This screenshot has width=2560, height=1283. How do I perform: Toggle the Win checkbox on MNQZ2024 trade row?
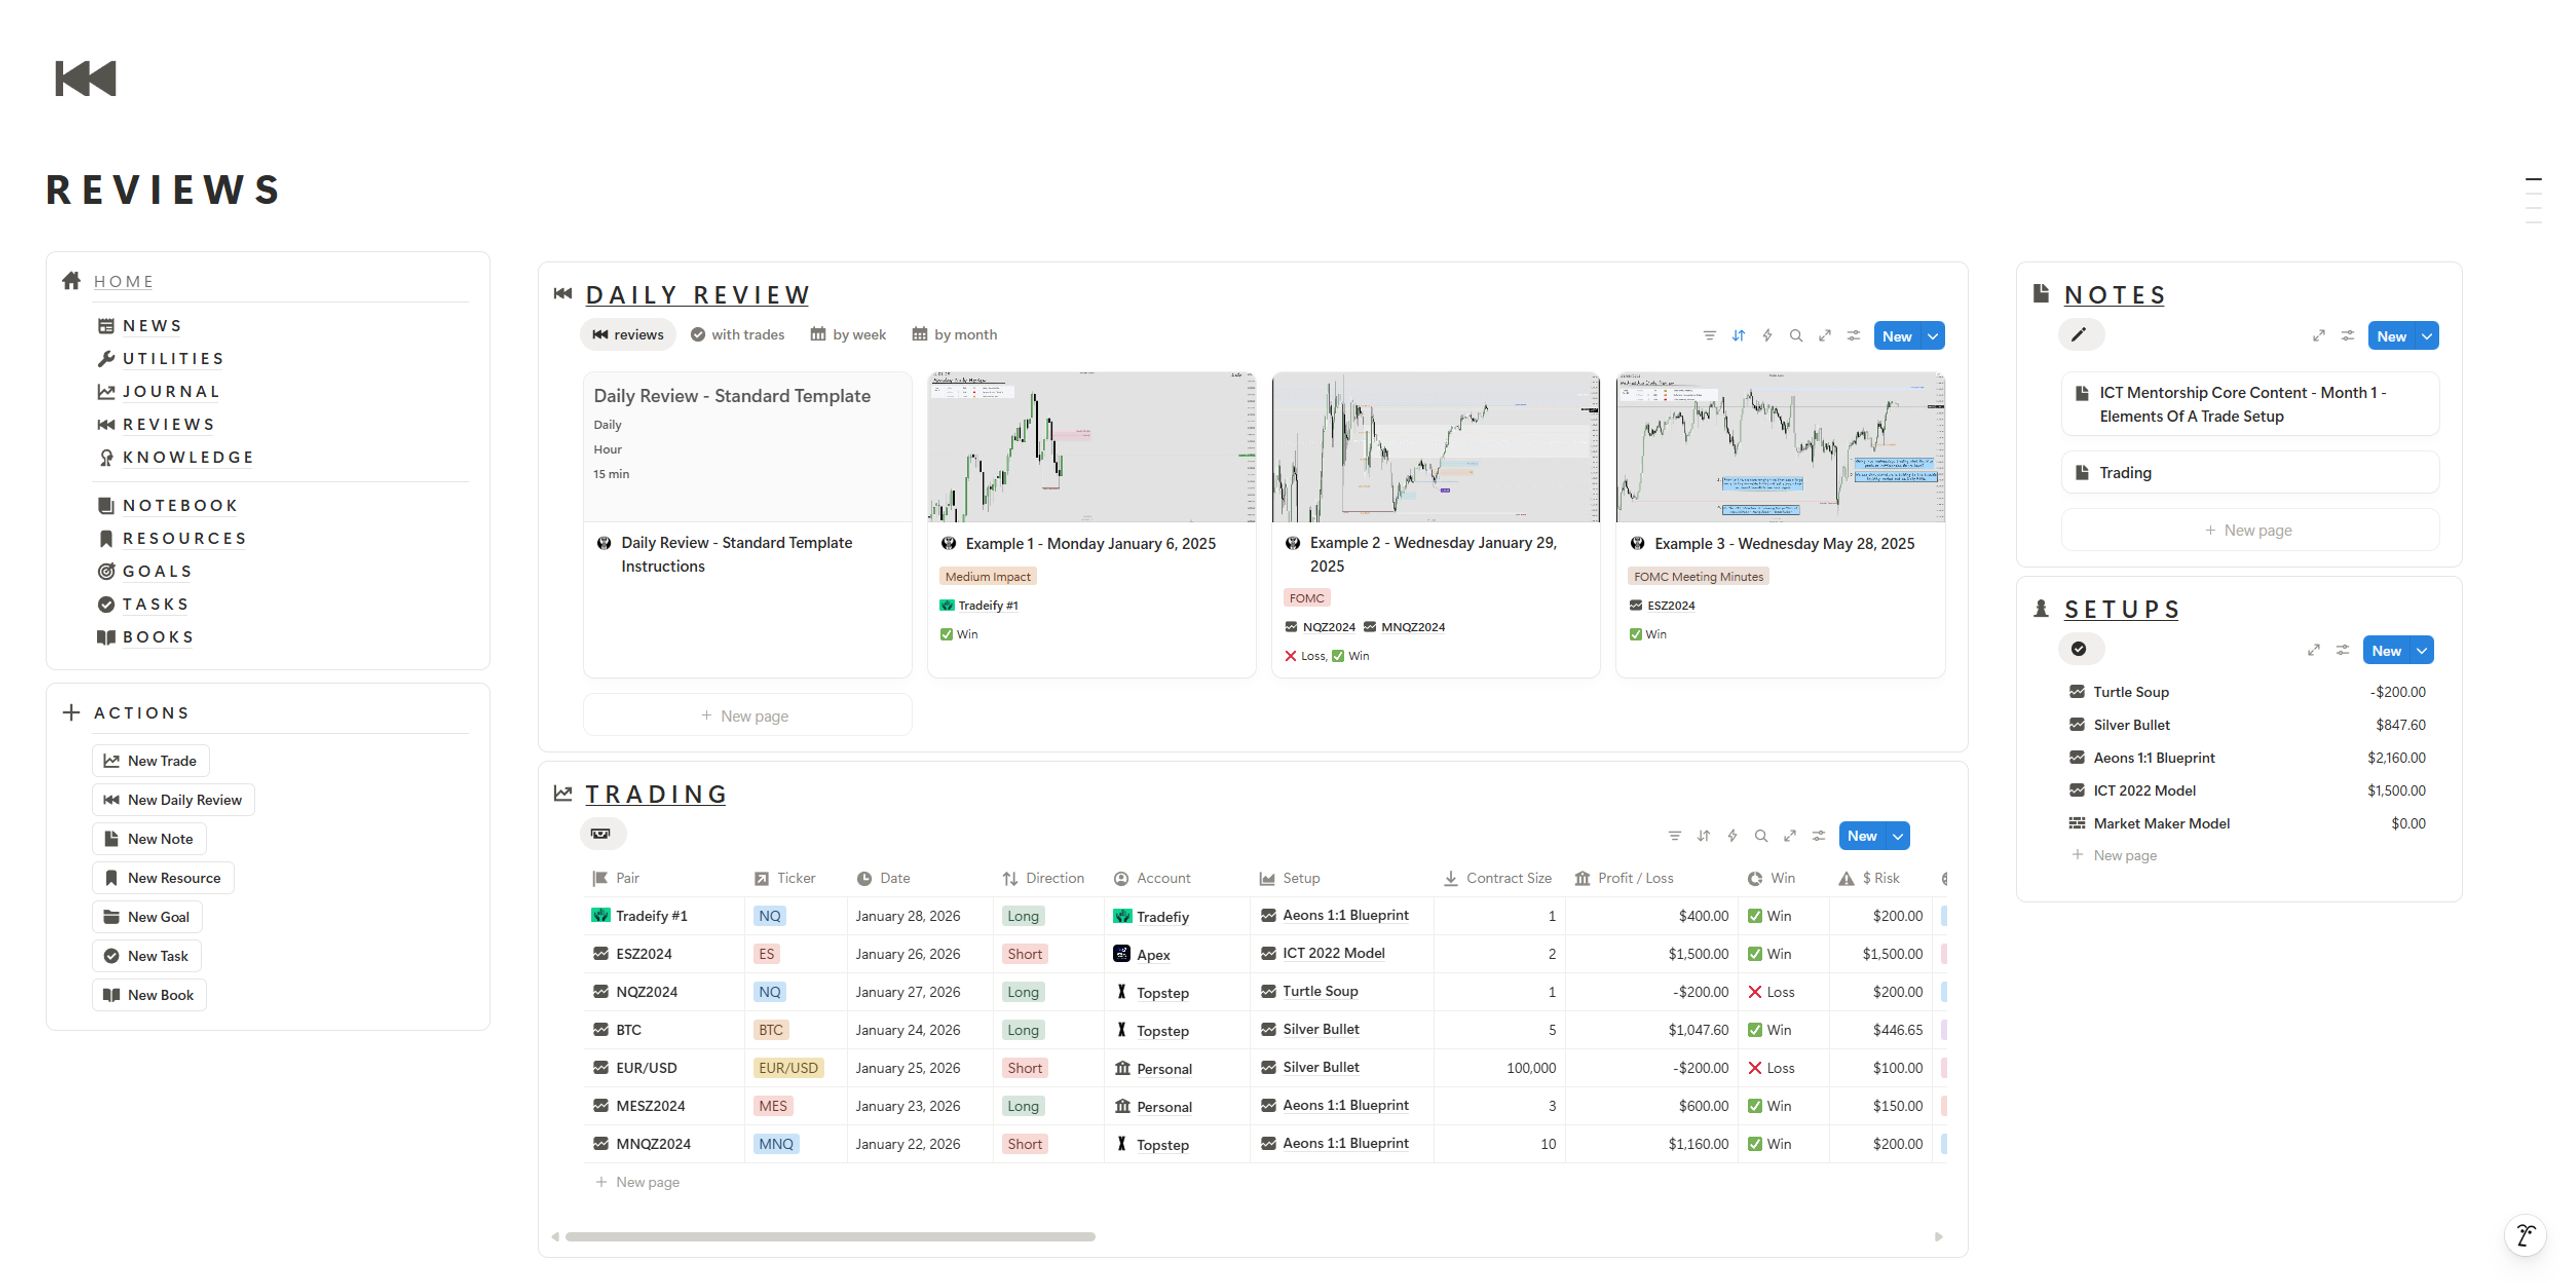1755,1144
